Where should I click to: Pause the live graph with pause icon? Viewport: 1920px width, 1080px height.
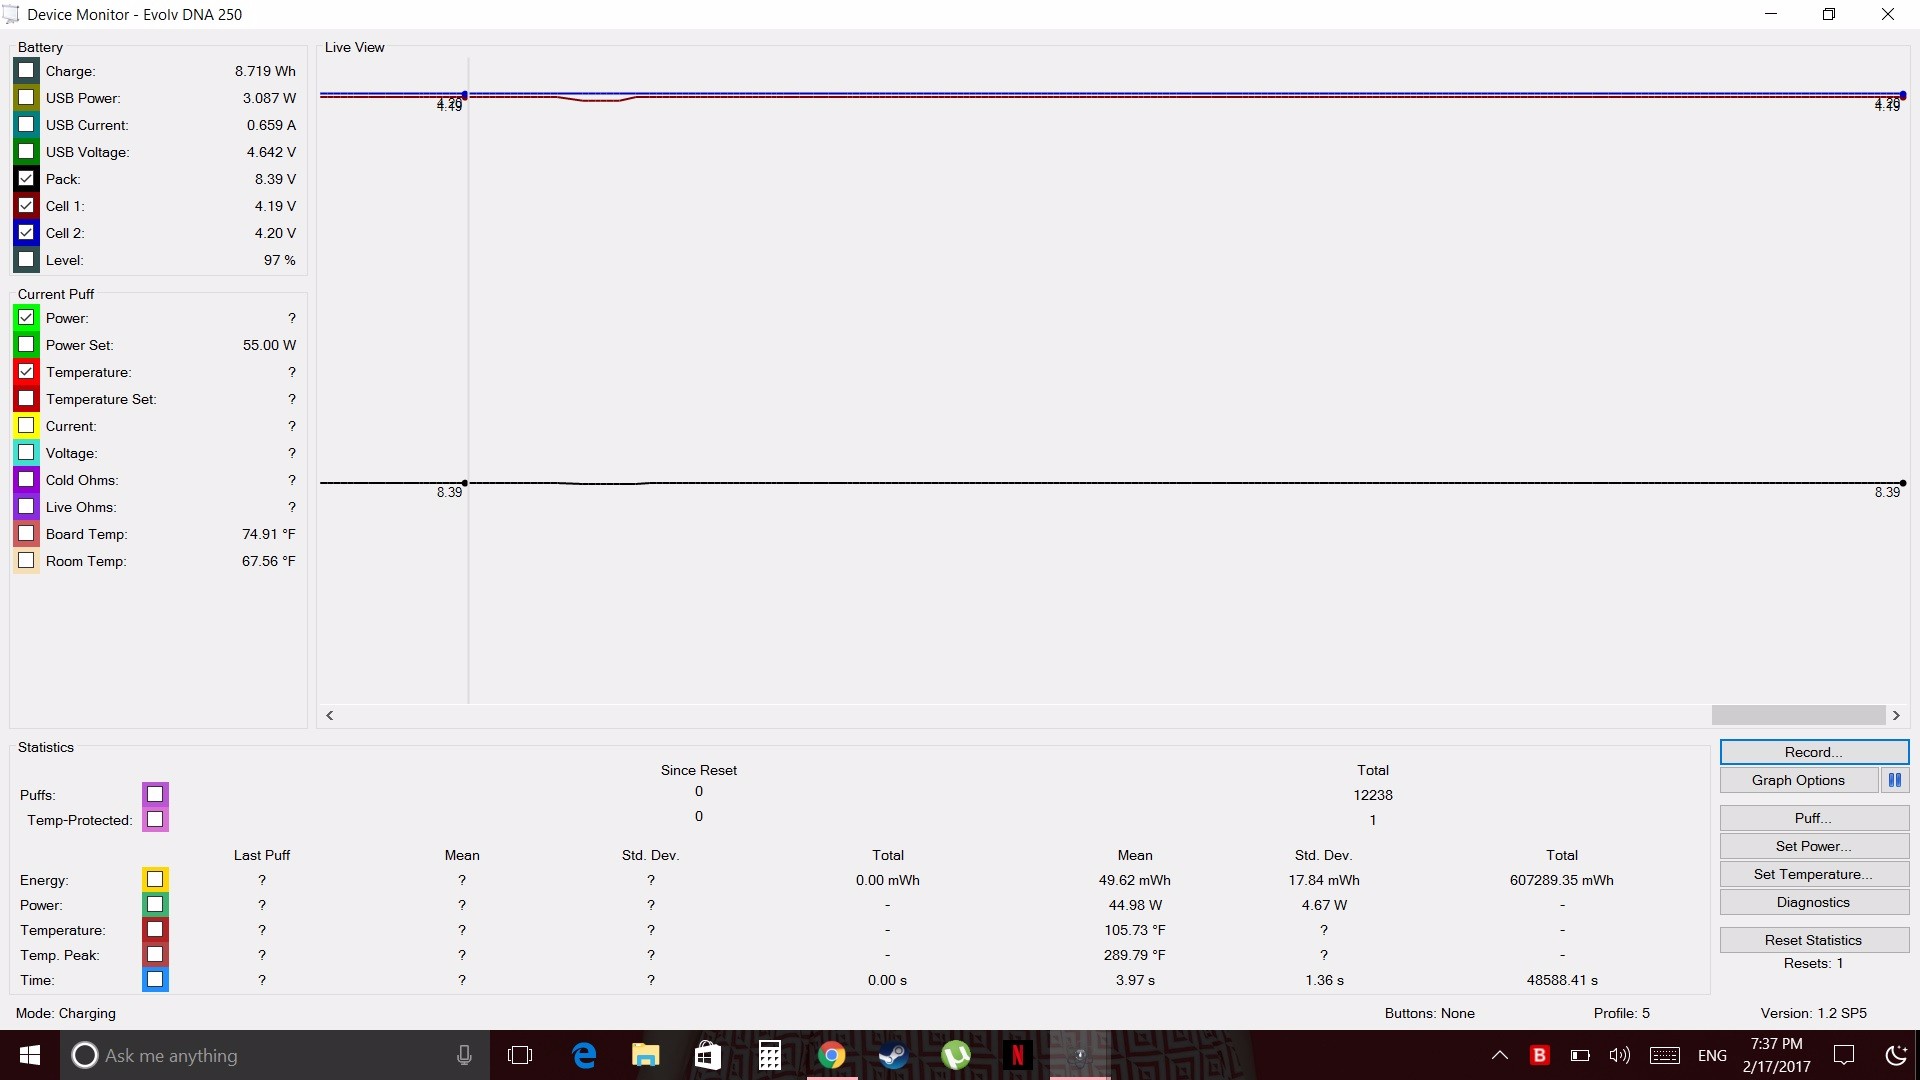pyautogui.click(x=1894, y=780)
